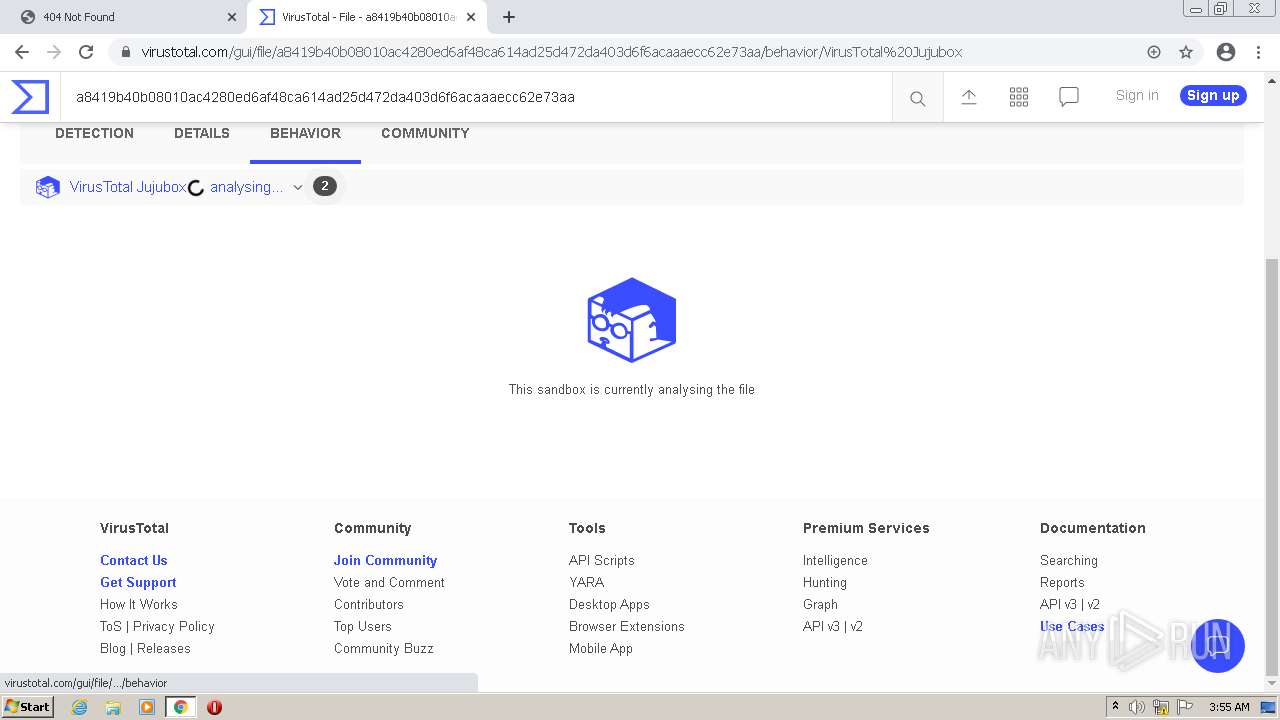
Task: Click the upload file icon
Action: [969, 97]
